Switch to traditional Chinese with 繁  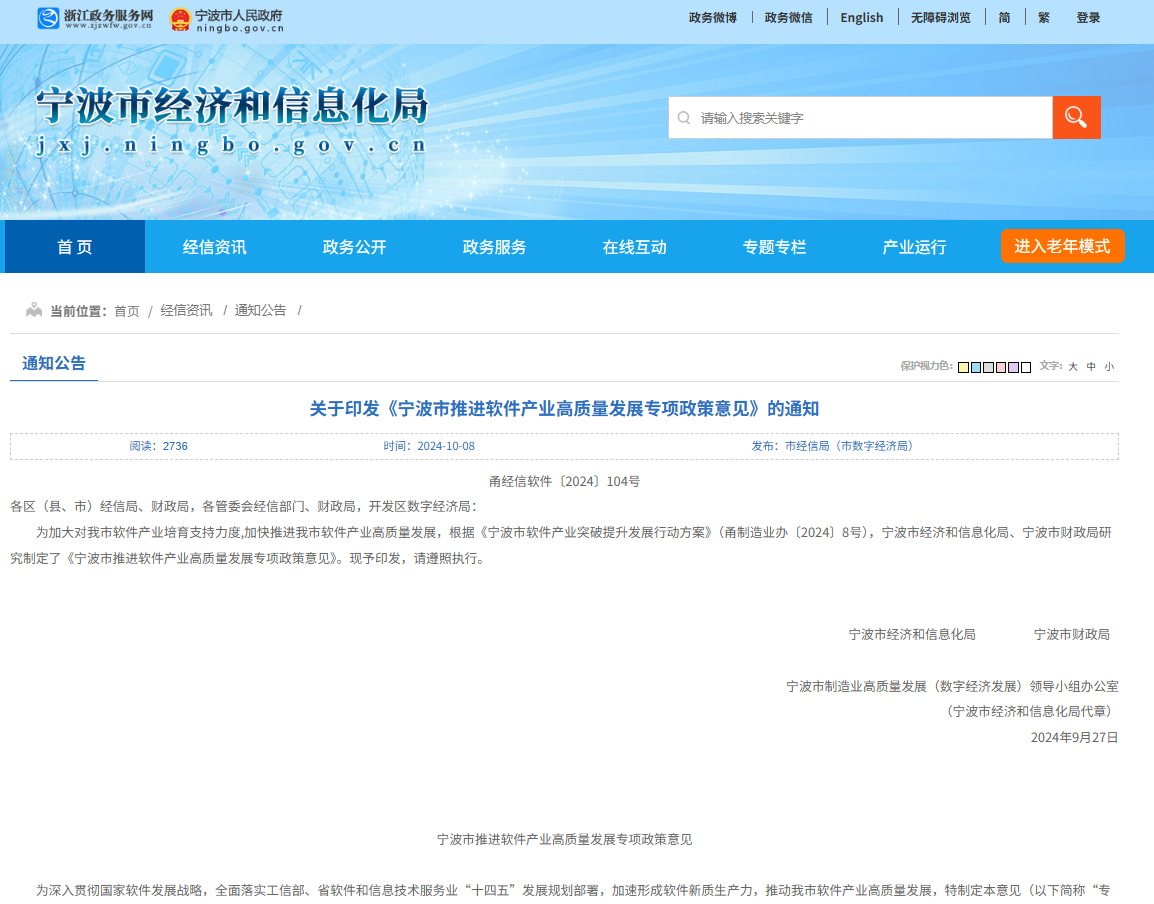[1043, 17]
